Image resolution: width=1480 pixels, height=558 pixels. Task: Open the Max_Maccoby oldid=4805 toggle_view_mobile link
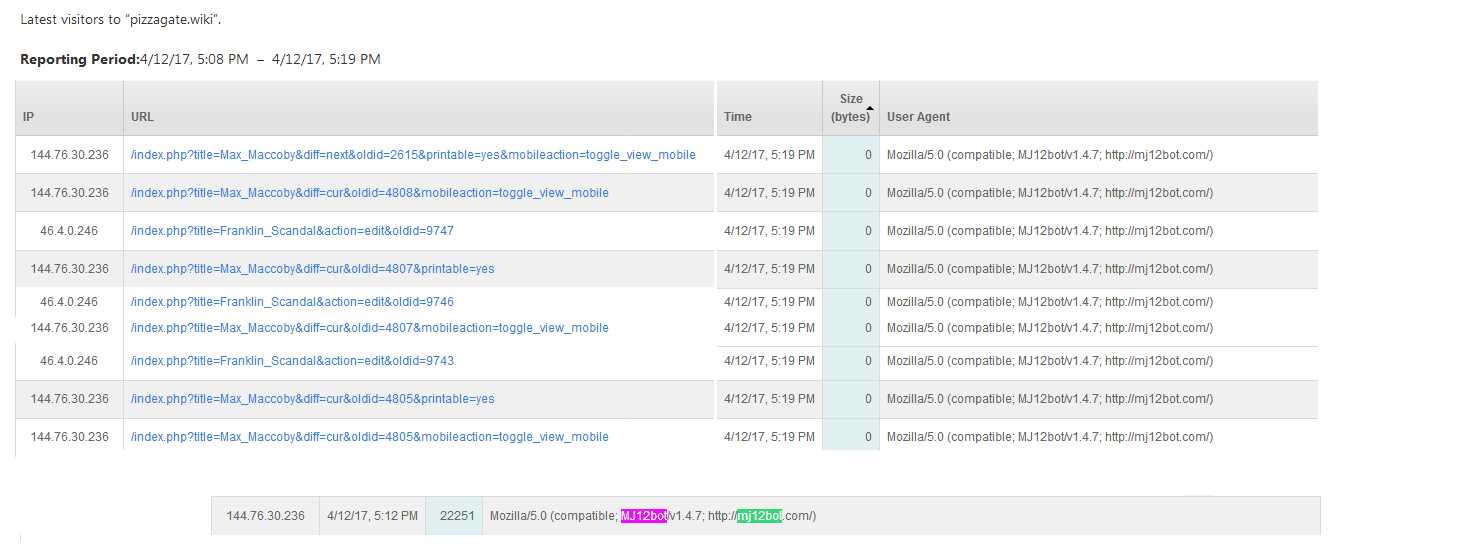pos(370,437)
